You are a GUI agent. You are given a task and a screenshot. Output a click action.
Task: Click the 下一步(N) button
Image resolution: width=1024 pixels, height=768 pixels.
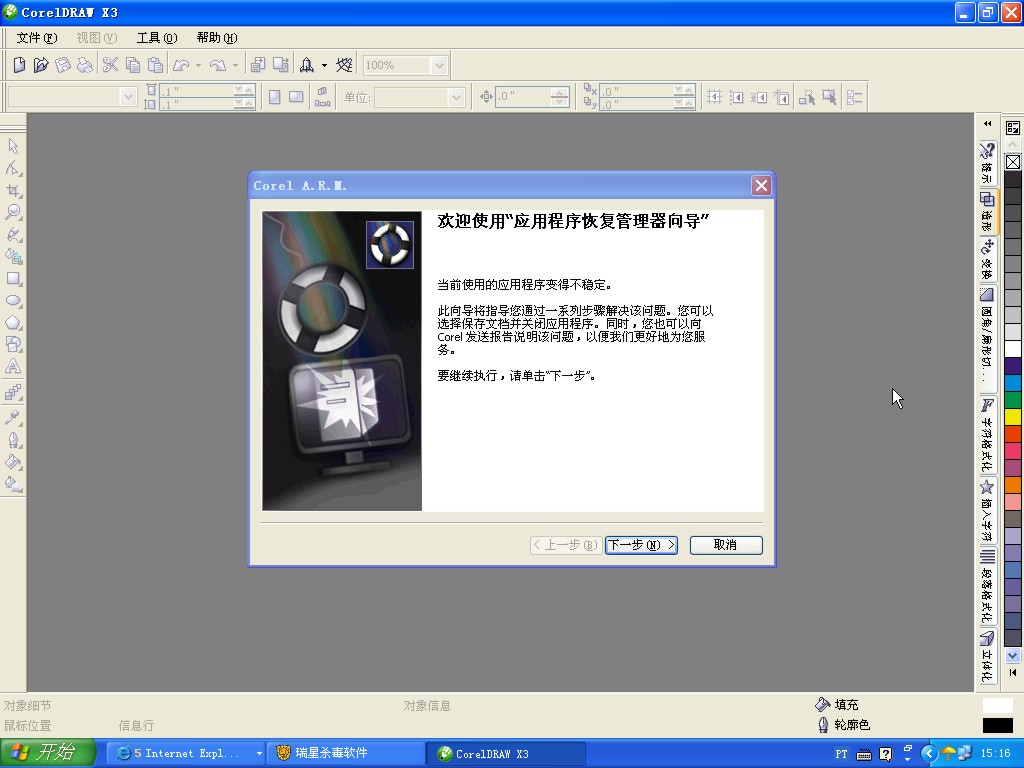coord(641,545)
